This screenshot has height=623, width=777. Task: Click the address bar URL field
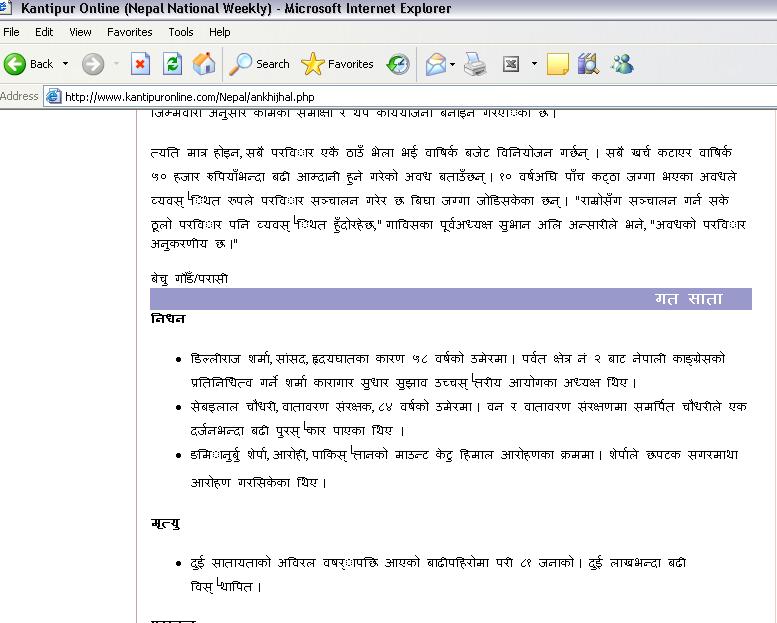tap(400, 97)
